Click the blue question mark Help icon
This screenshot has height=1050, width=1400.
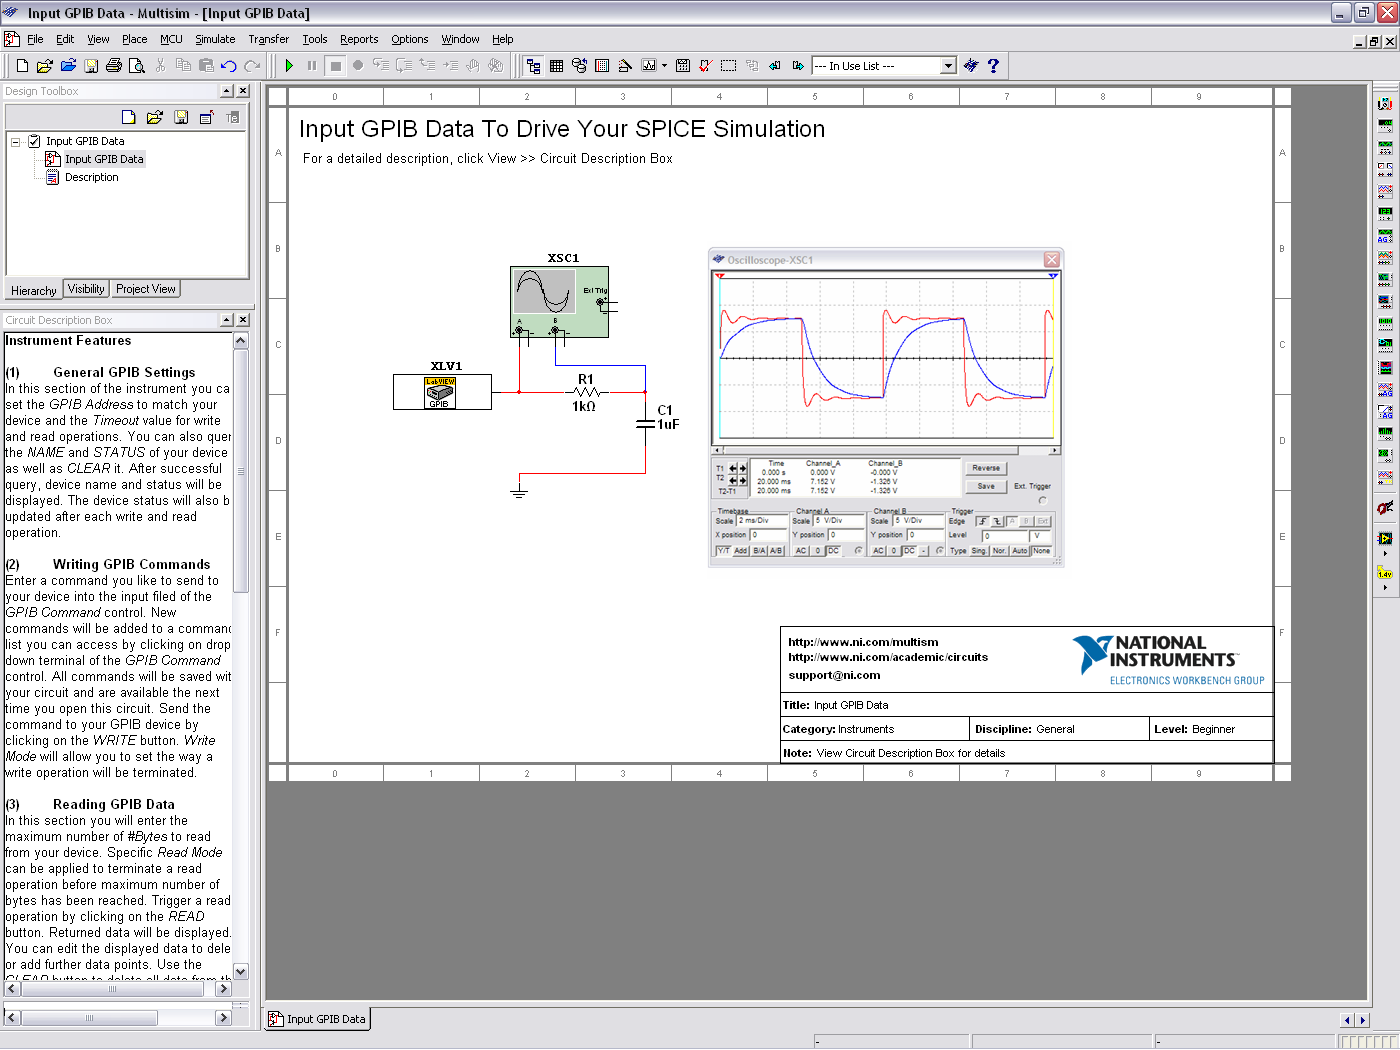pos(993,66)
